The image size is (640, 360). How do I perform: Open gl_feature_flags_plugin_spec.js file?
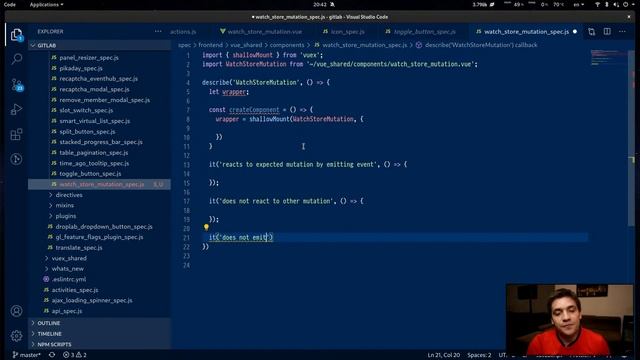tap(99, 237)
